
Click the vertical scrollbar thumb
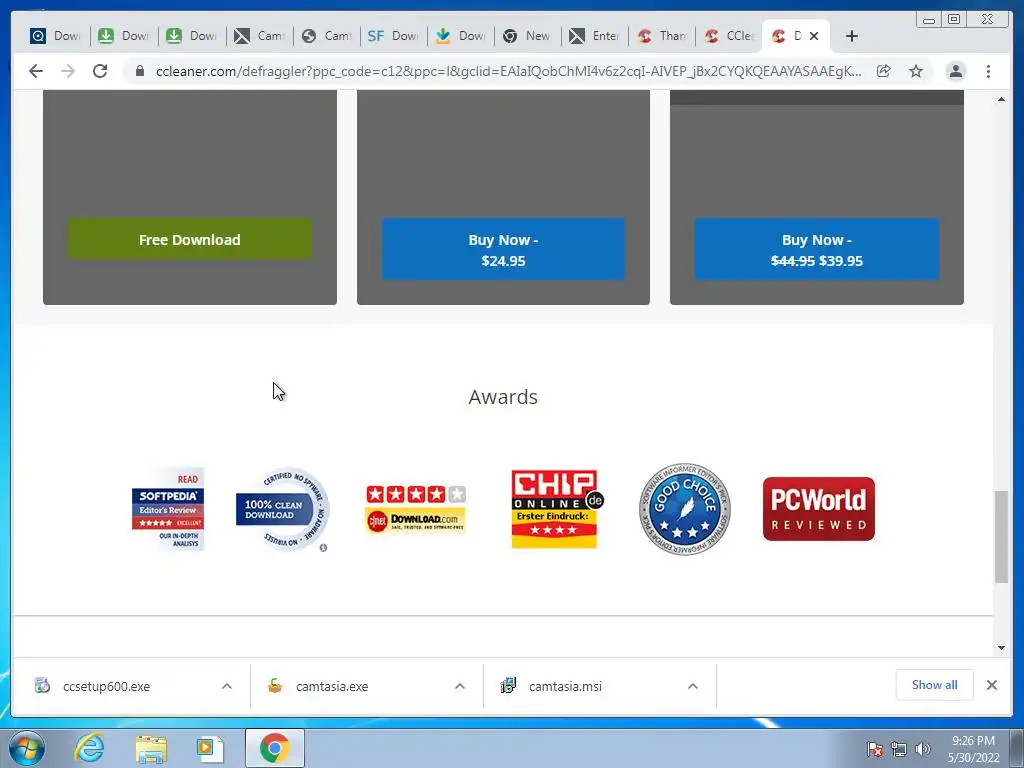tap(1001, 537)
